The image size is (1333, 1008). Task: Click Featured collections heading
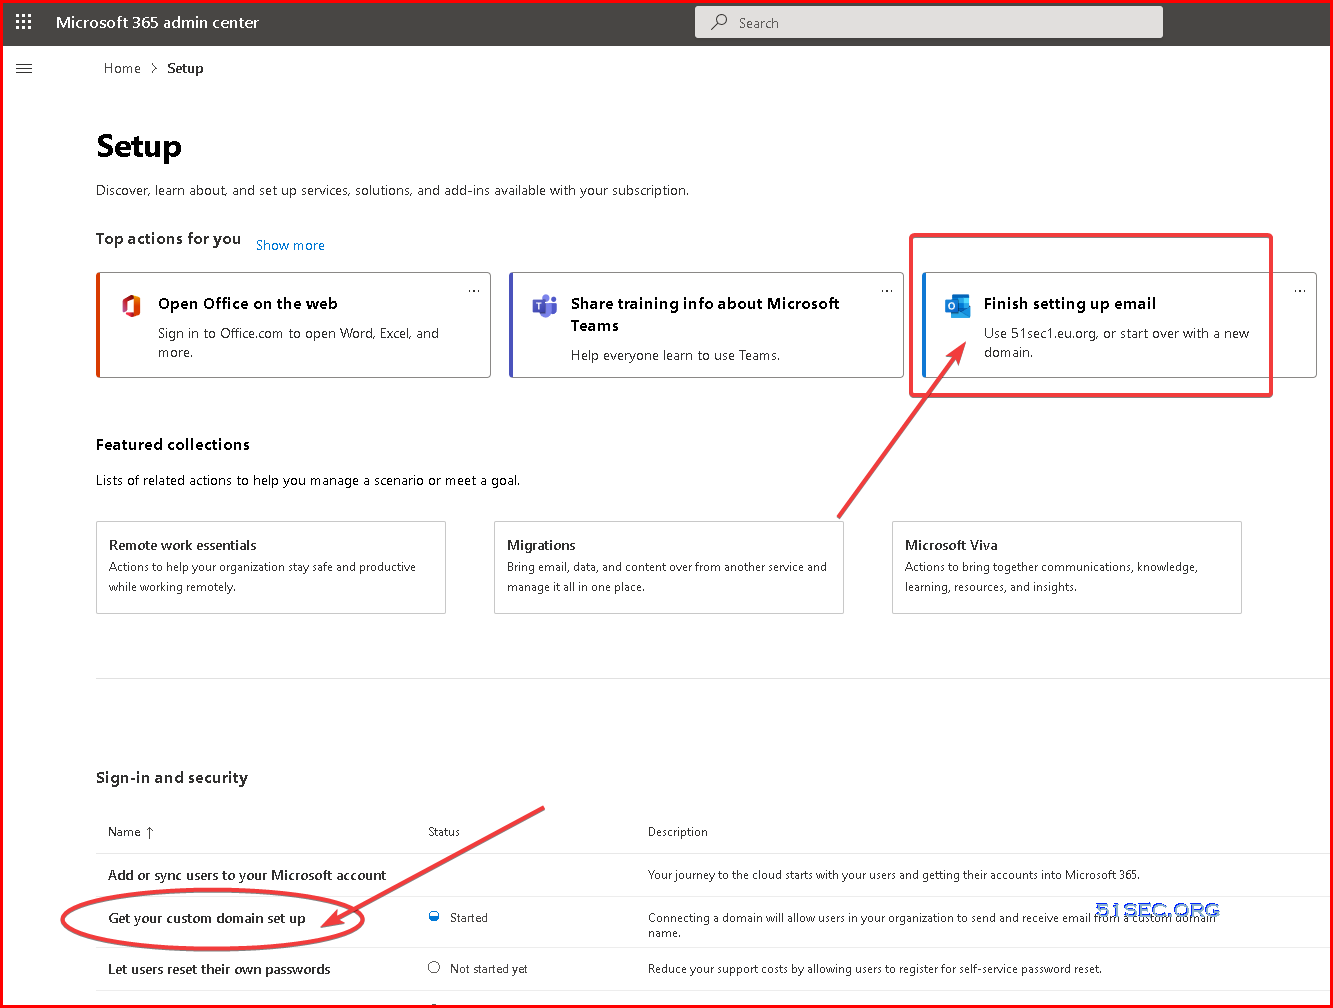tap(173, 444)
